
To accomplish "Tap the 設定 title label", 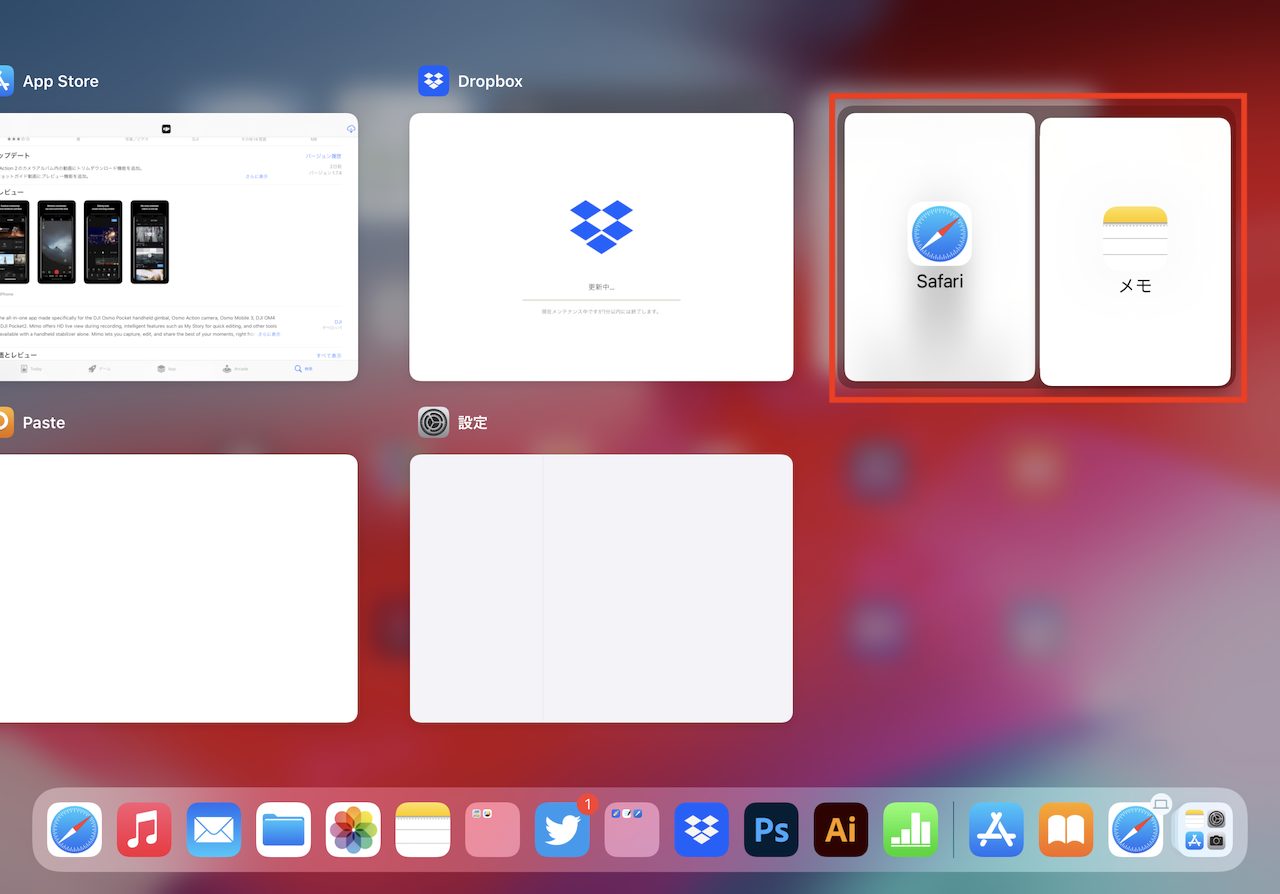I will pos(473,422).
